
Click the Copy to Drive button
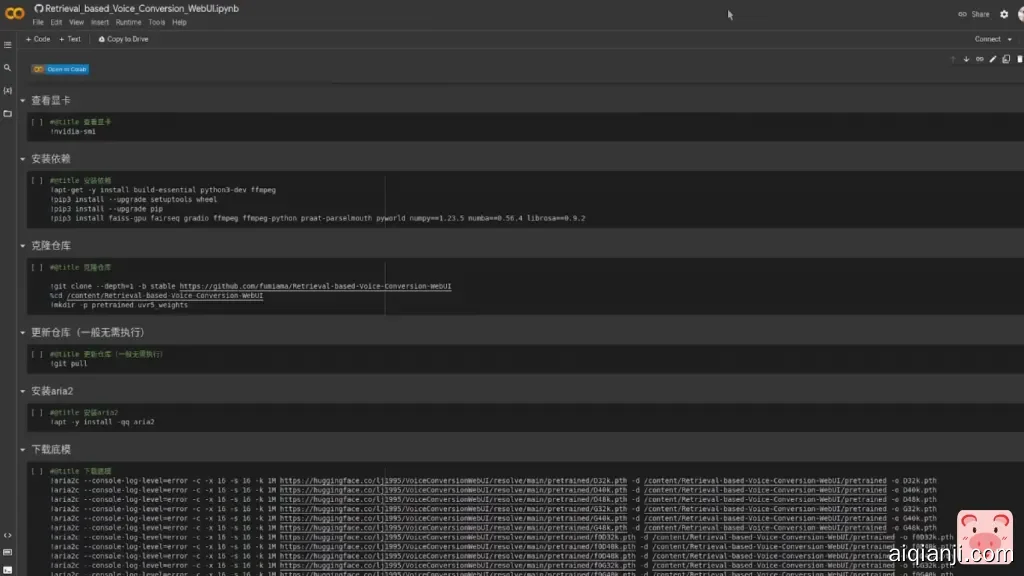[123, 39]
